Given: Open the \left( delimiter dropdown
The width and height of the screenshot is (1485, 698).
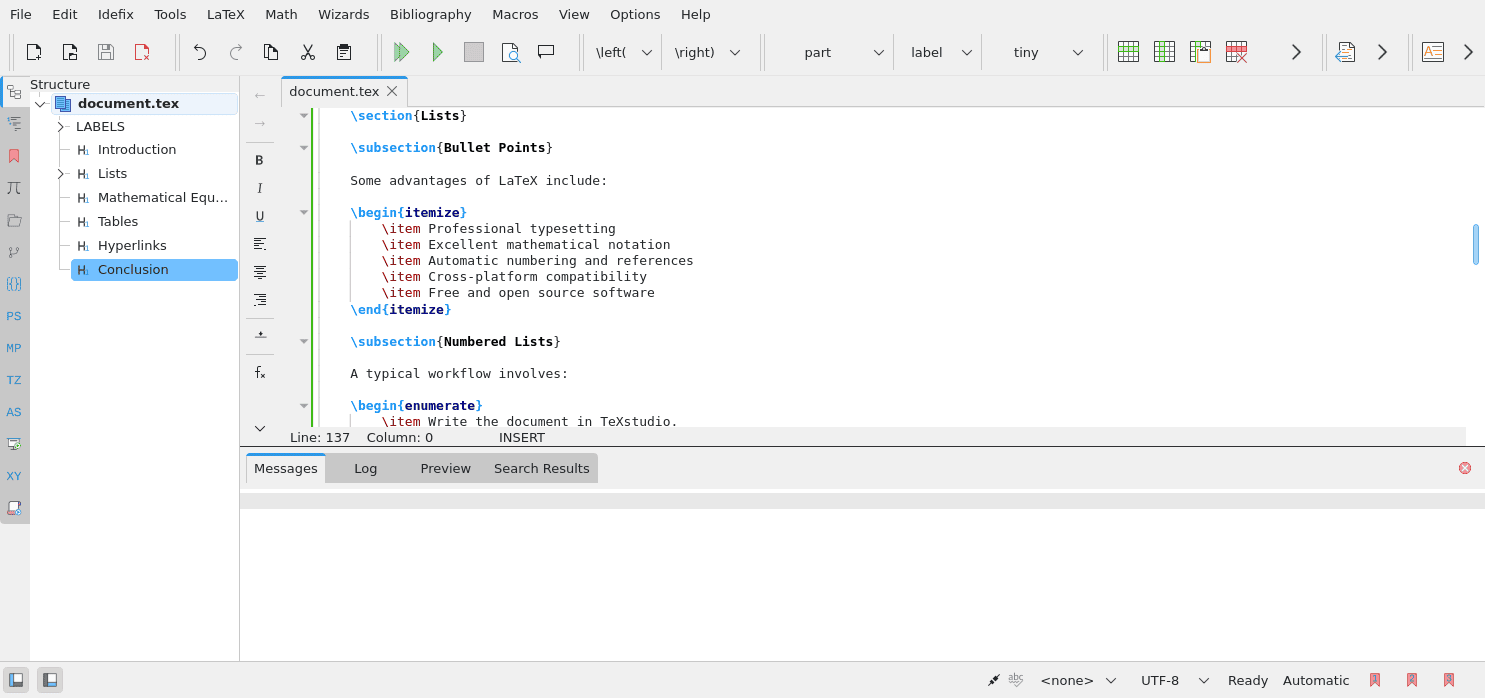Looking at the screenshot, I should pos(623,52).
